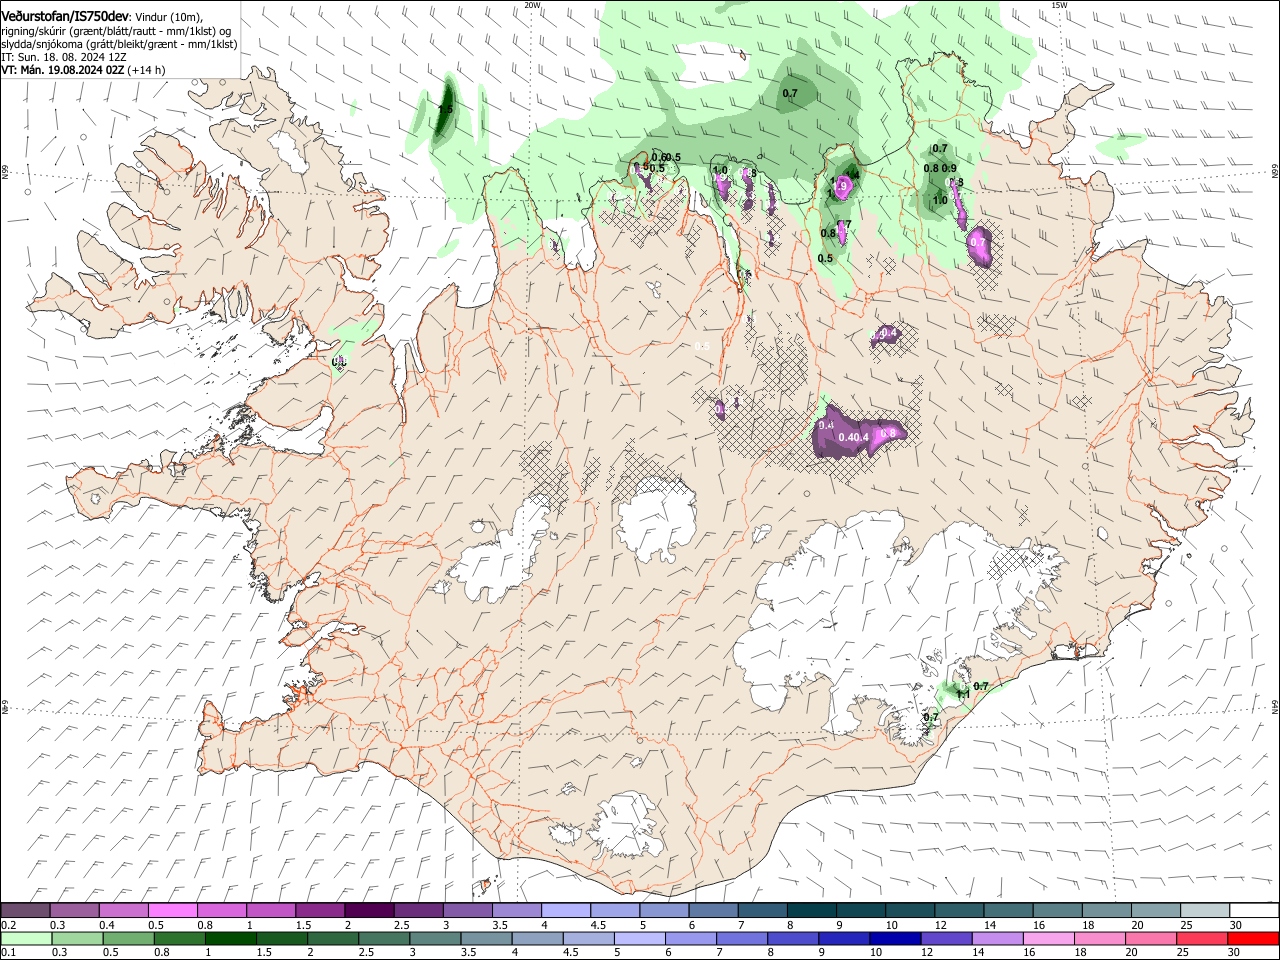Click the light pink 16–18 rain legend swatch

[1049, 938]
